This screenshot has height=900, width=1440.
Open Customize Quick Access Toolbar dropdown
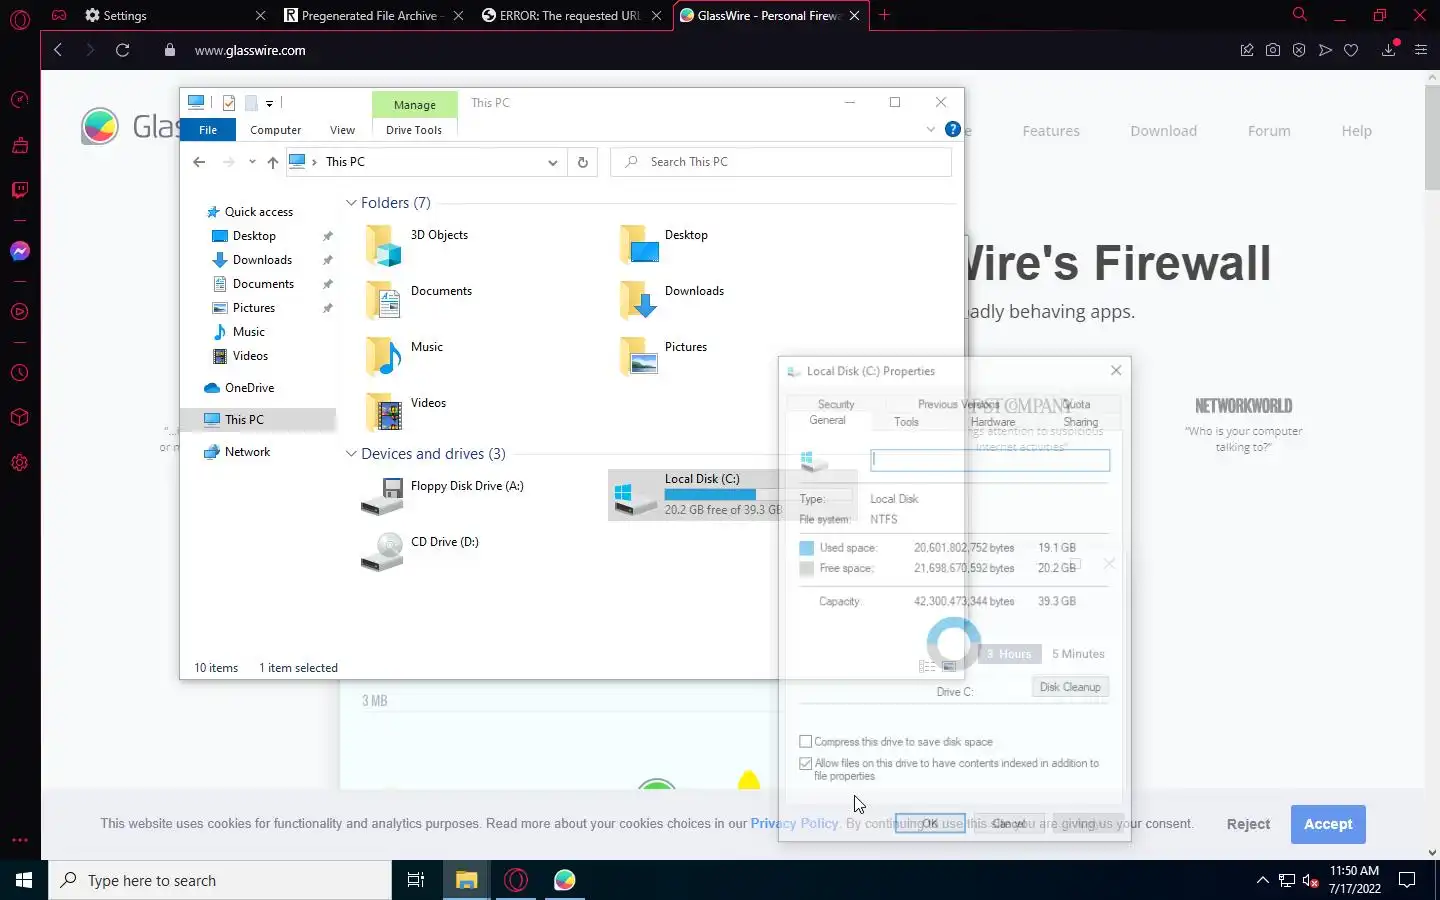coord(270,103)
